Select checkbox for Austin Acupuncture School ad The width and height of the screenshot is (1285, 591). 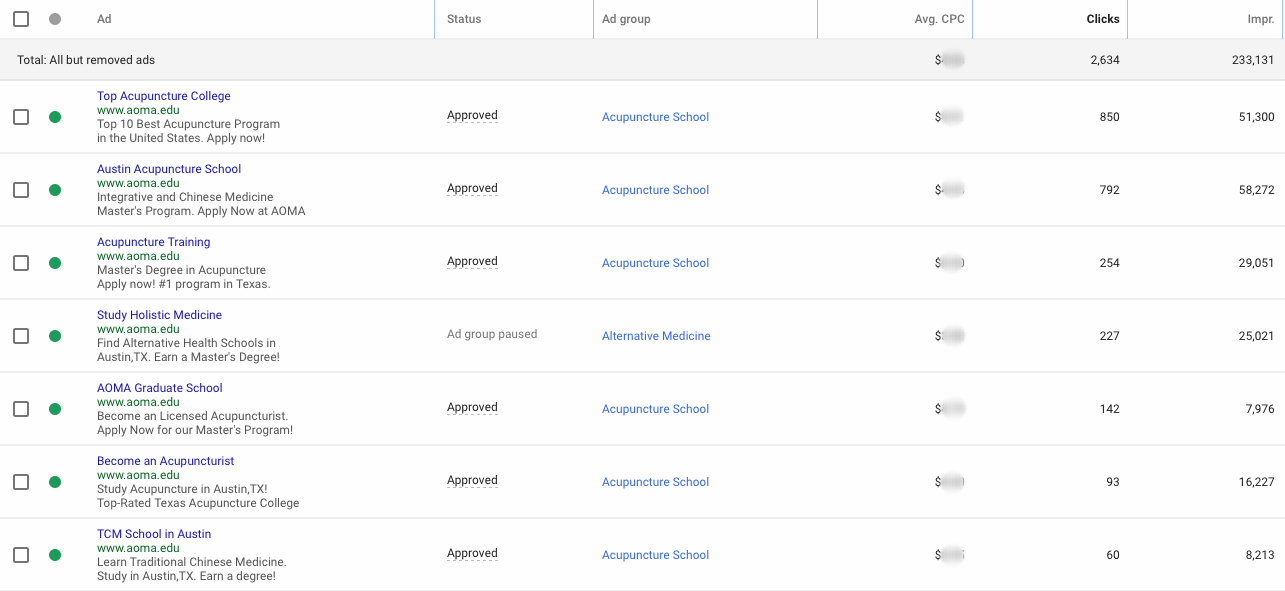(x=21, y=190)
